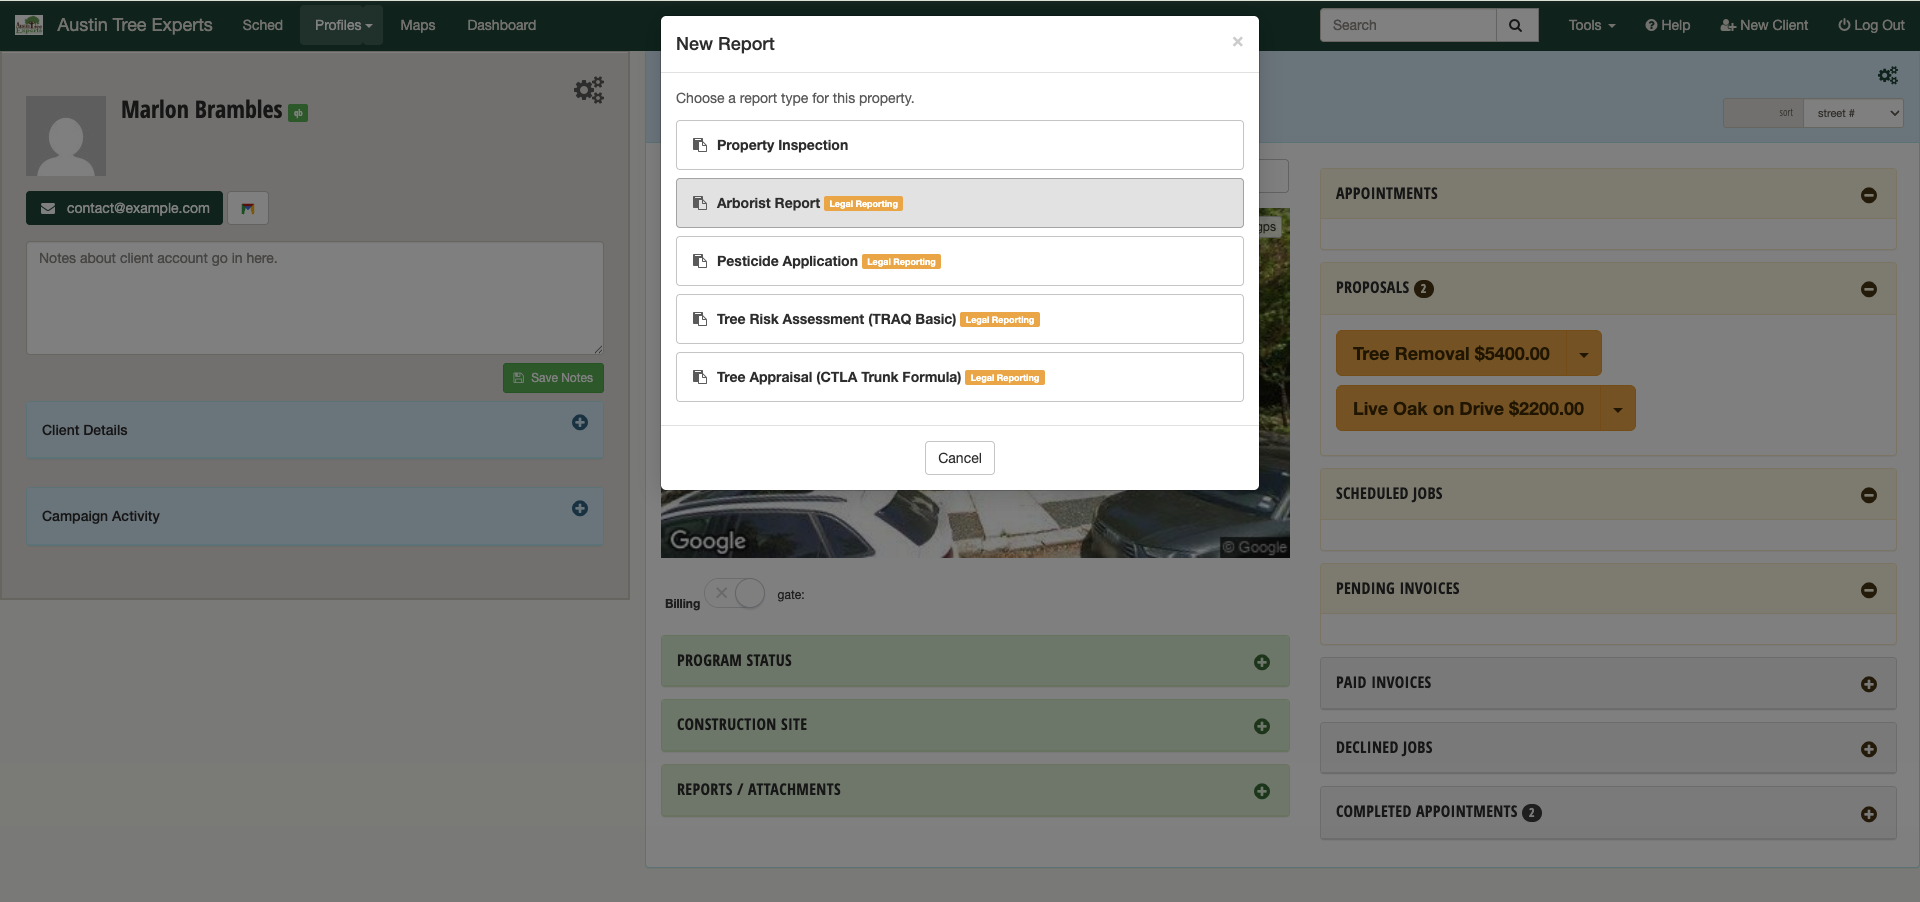Choose Tree Appraisal (CTLA Trunk Formula) report

[960, 377]
